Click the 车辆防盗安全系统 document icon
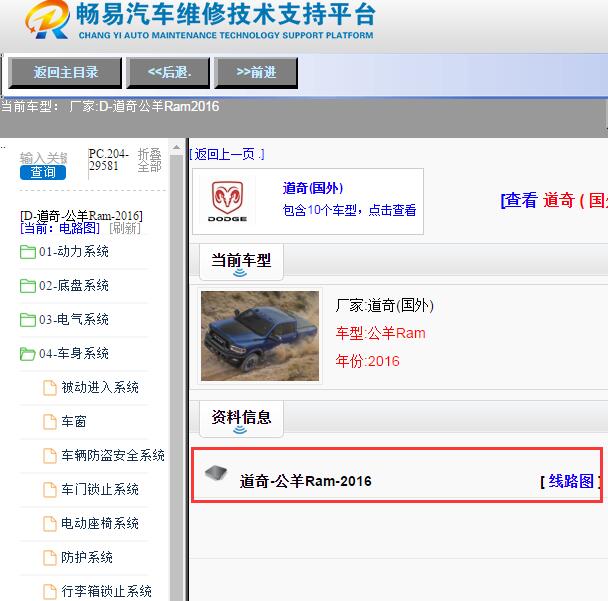 [50, 456]
